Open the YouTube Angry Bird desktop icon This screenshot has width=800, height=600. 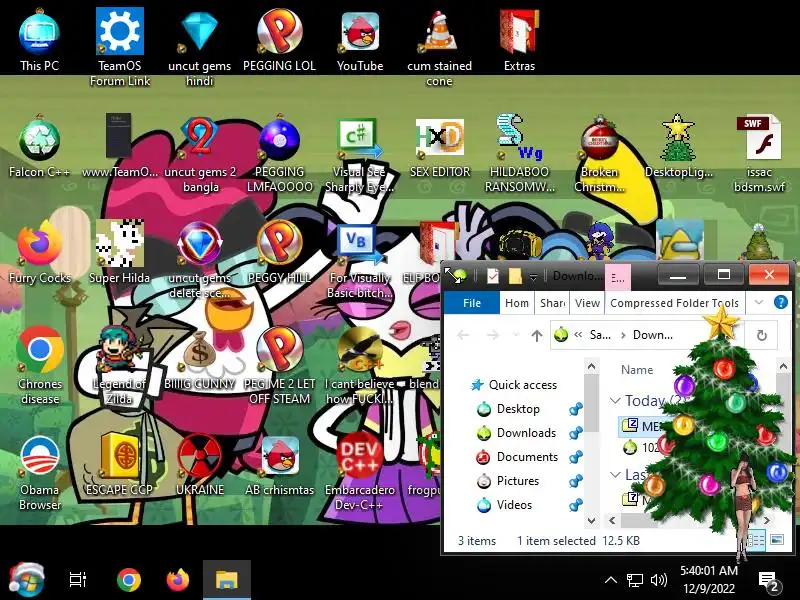(x=360, y=41)
